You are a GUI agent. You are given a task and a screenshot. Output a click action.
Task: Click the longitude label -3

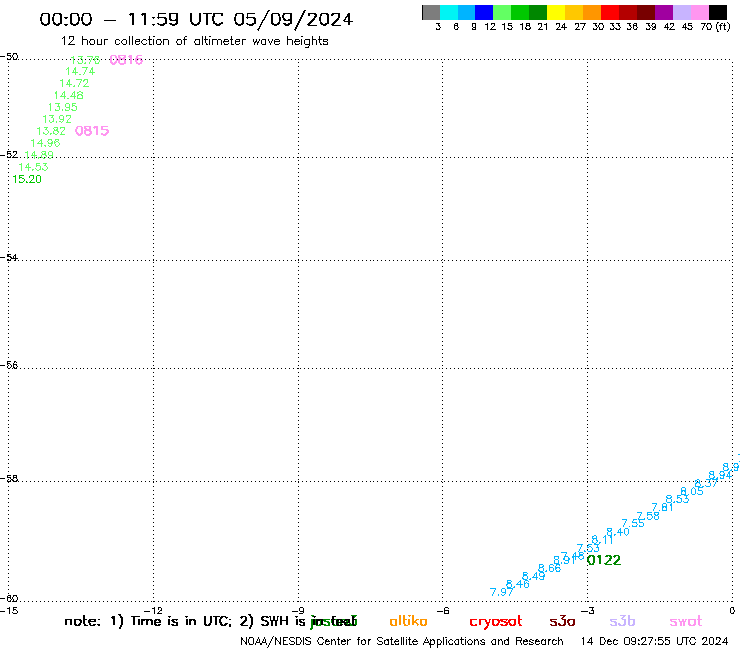[587, 611]
